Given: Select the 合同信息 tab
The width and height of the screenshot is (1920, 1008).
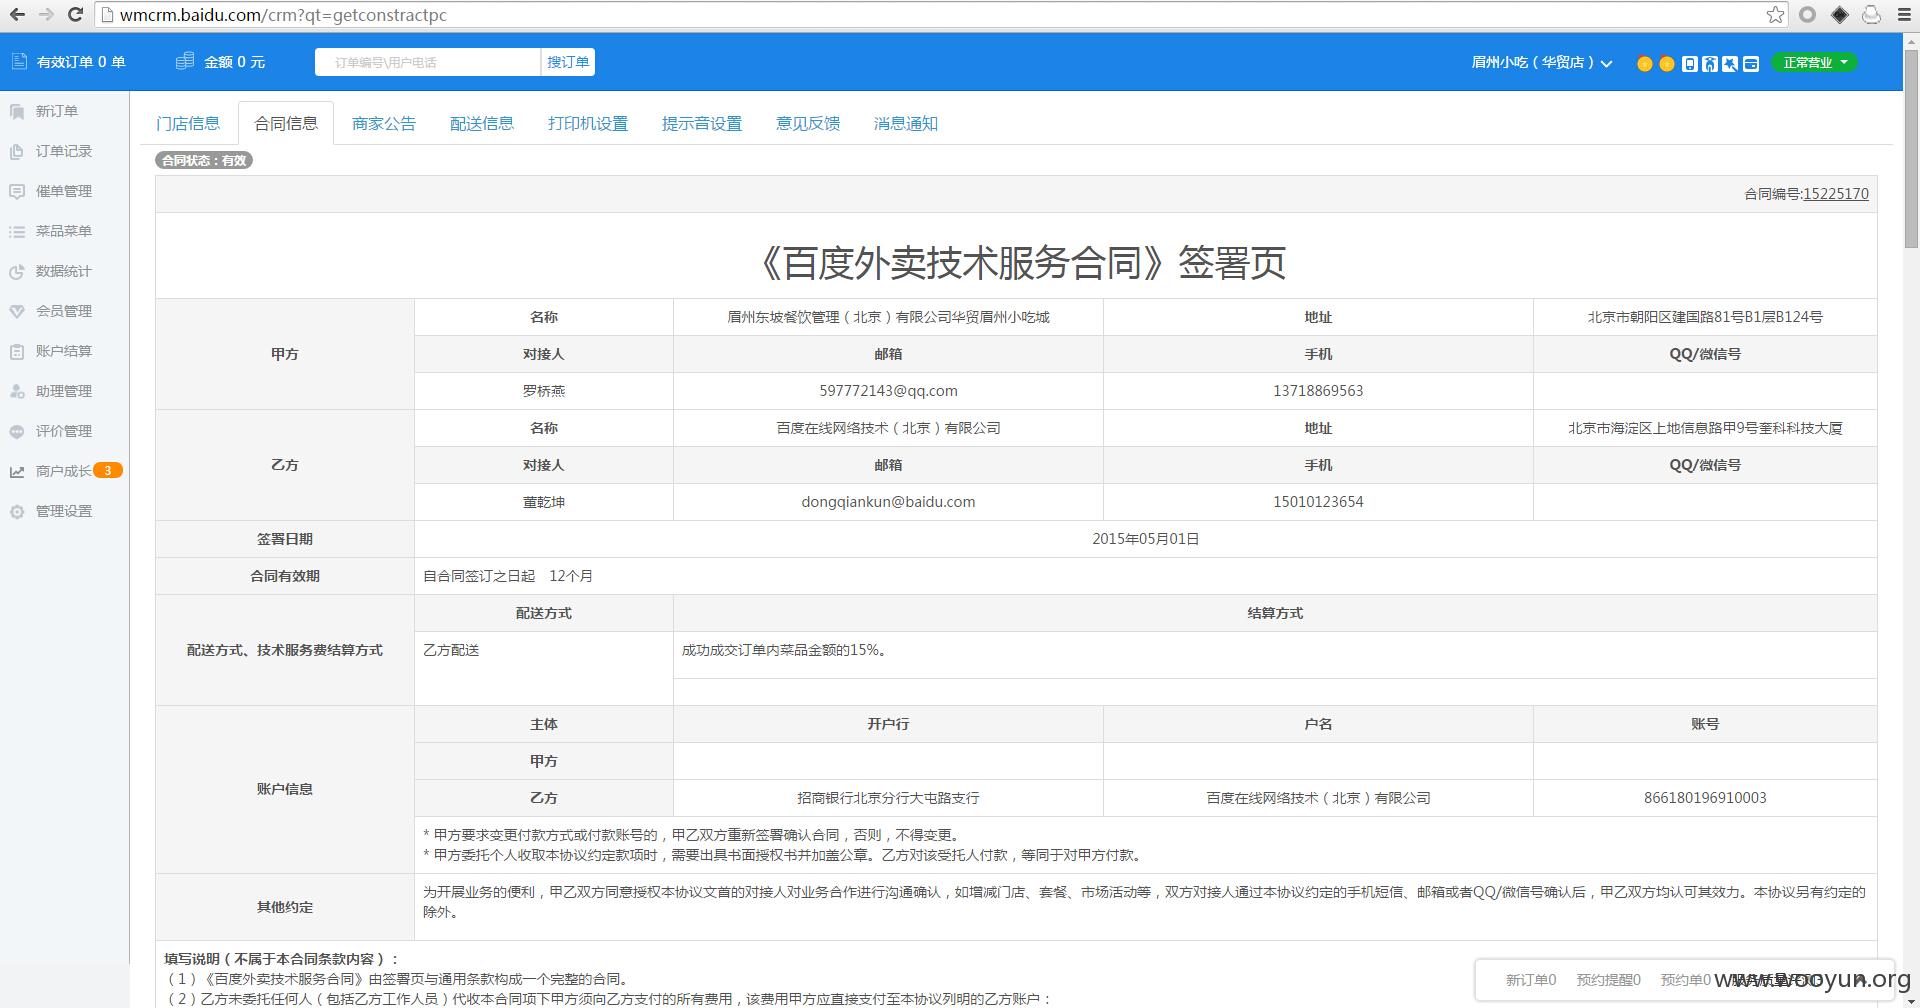Looking at the screenshot, I should tap(286, 123).
